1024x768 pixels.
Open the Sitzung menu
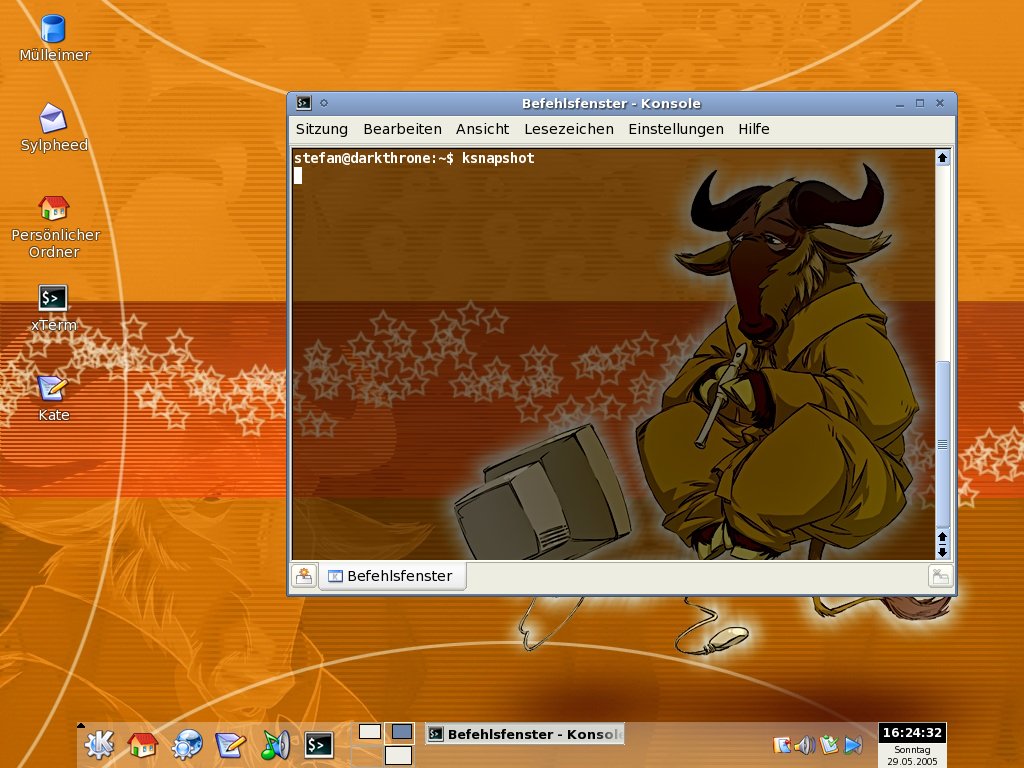point(321,129)
